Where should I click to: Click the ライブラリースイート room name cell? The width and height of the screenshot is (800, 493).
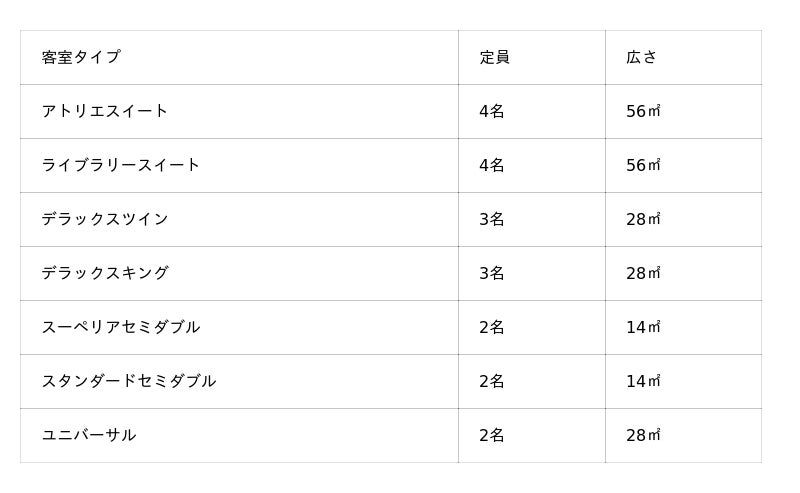pos(121,165)
